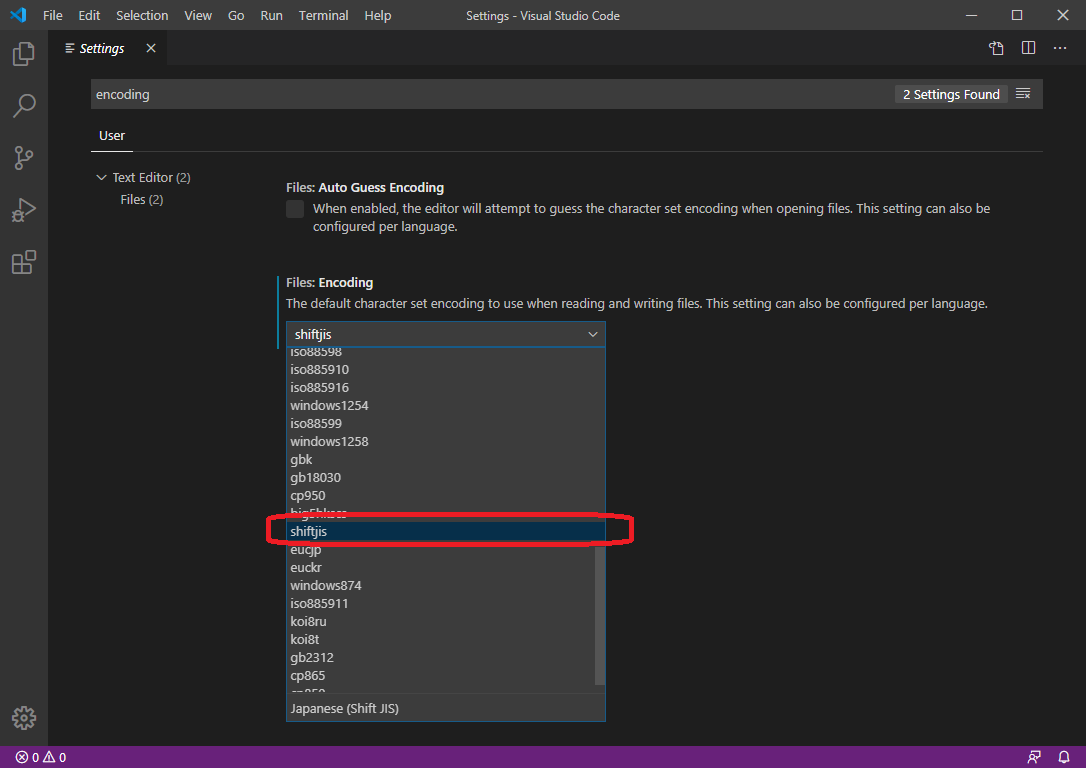Viewport: 1086px width, 768px height.
Task: Choose windows1254 encoding option
Action: click(445, 406)
